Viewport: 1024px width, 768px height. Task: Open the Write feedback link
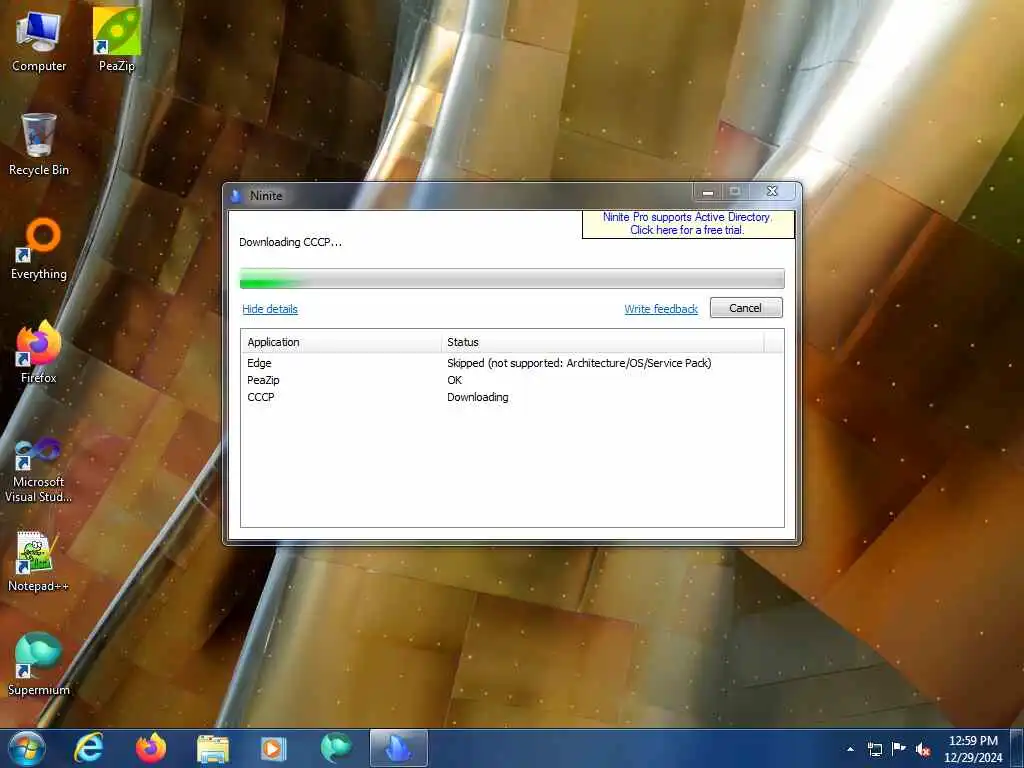(x=661, y=309)
